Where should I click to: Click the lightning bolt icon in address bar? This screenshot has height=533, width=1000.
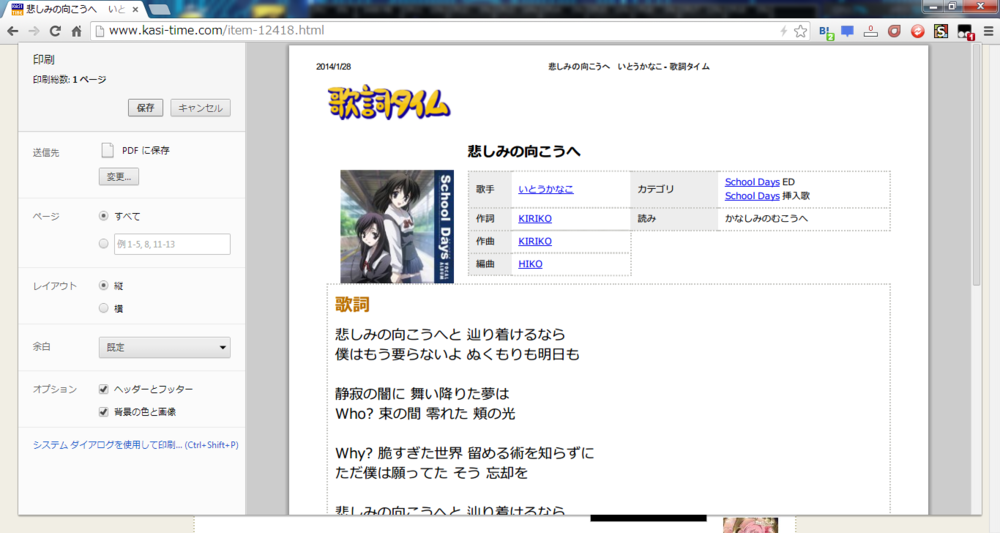pyautogui.click(x=783, y=31)
